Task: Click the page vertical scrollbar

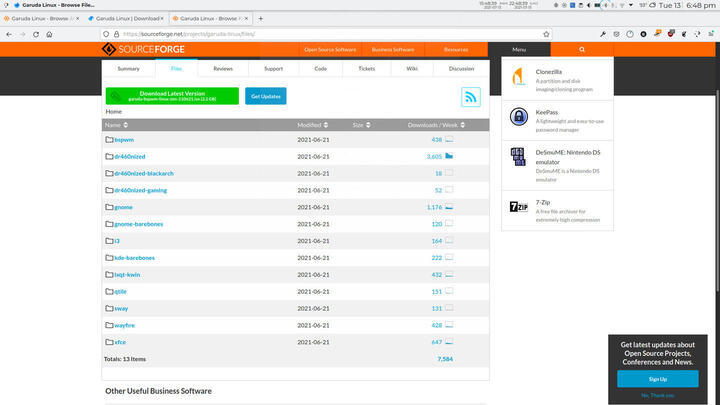Action: pos(717,191)
